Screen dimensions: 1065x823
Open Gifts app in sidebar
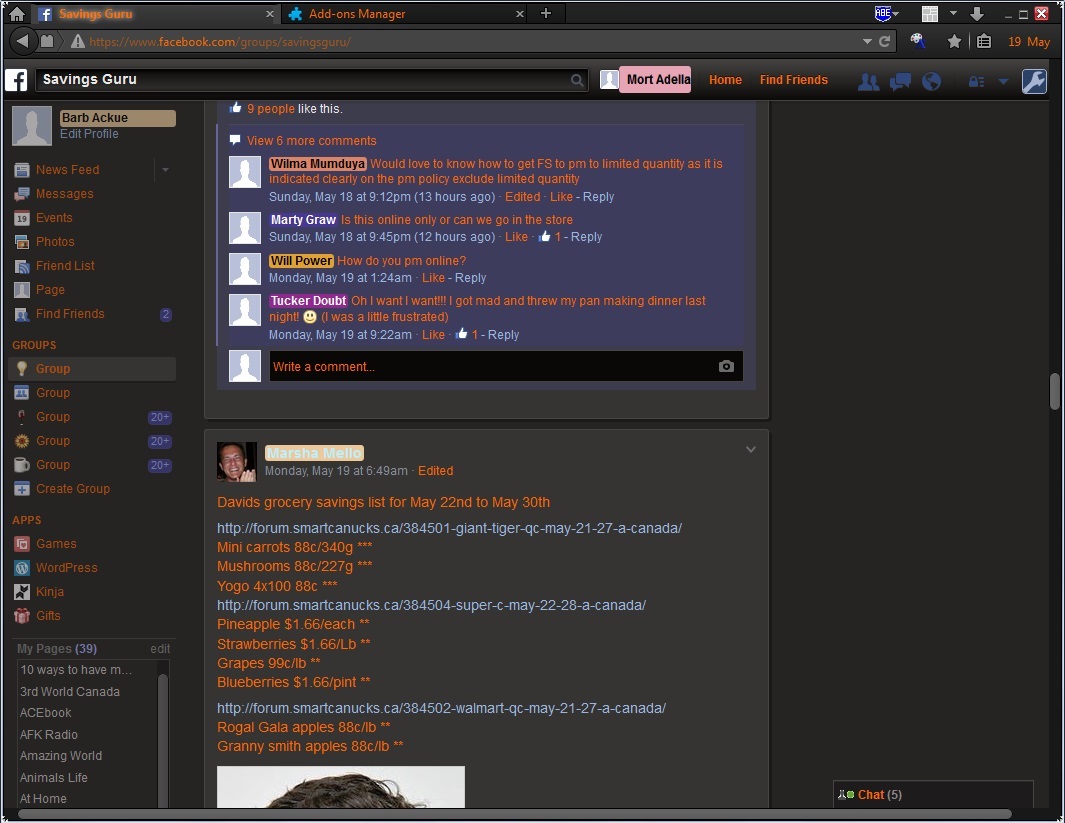[x=48, y=615]
